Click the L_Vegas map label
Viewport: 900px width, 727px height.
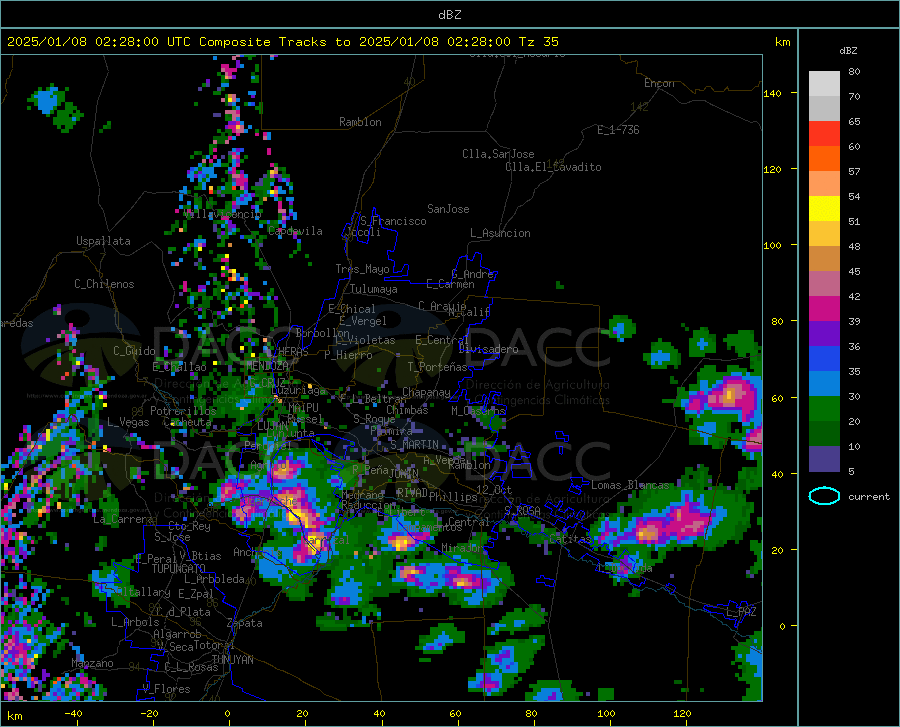click(128, 423)
